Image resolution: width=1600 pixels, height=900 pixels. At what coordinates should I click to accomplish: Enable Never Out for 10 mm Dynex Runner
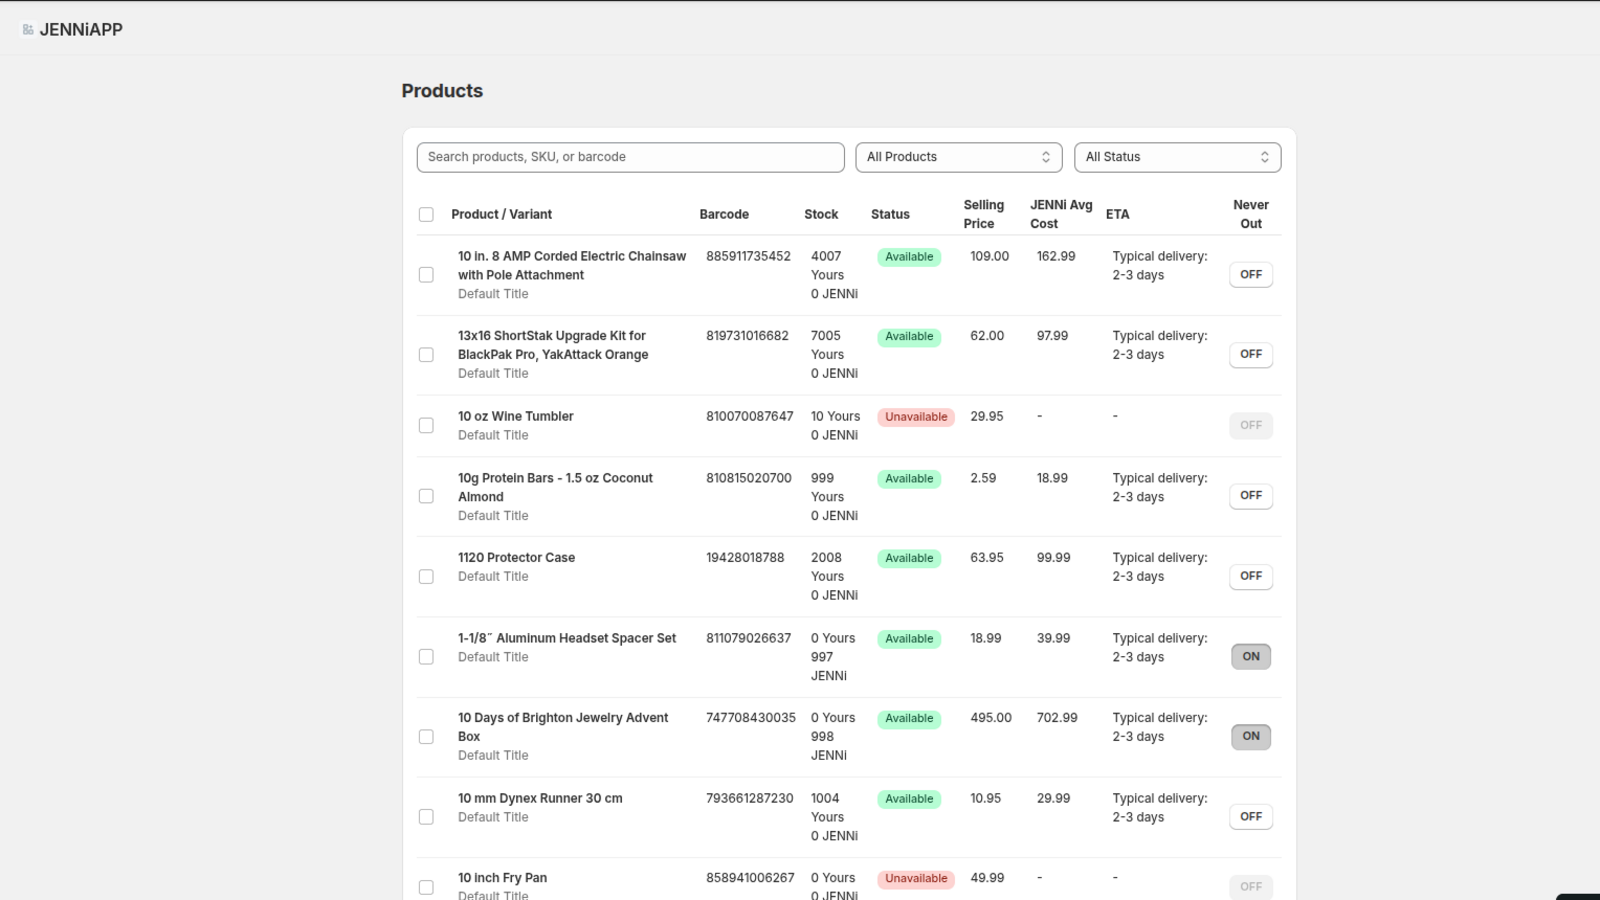(x=1250, y=816)
